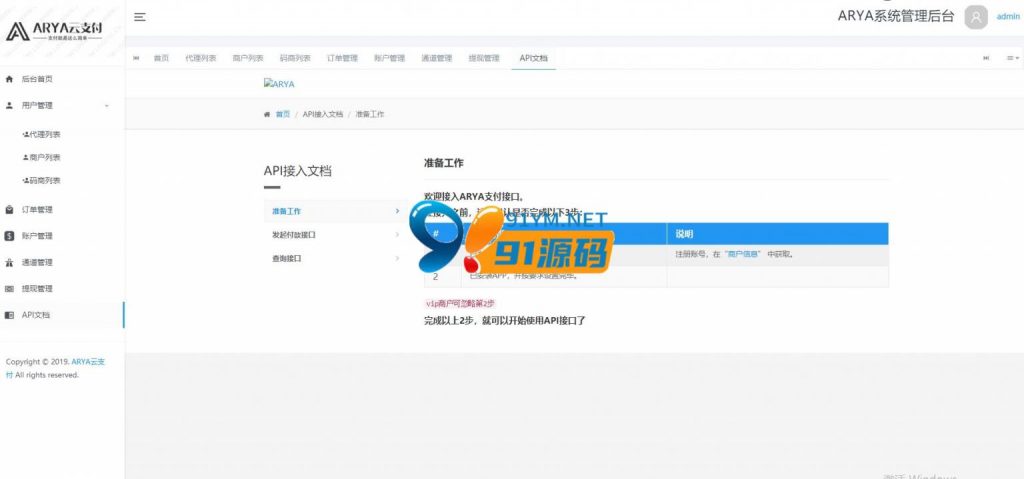Image resolution: width=1024 pixels, height=479 pixels.
Task: Open 代理列表 in the sidebar
Action: 42,134
